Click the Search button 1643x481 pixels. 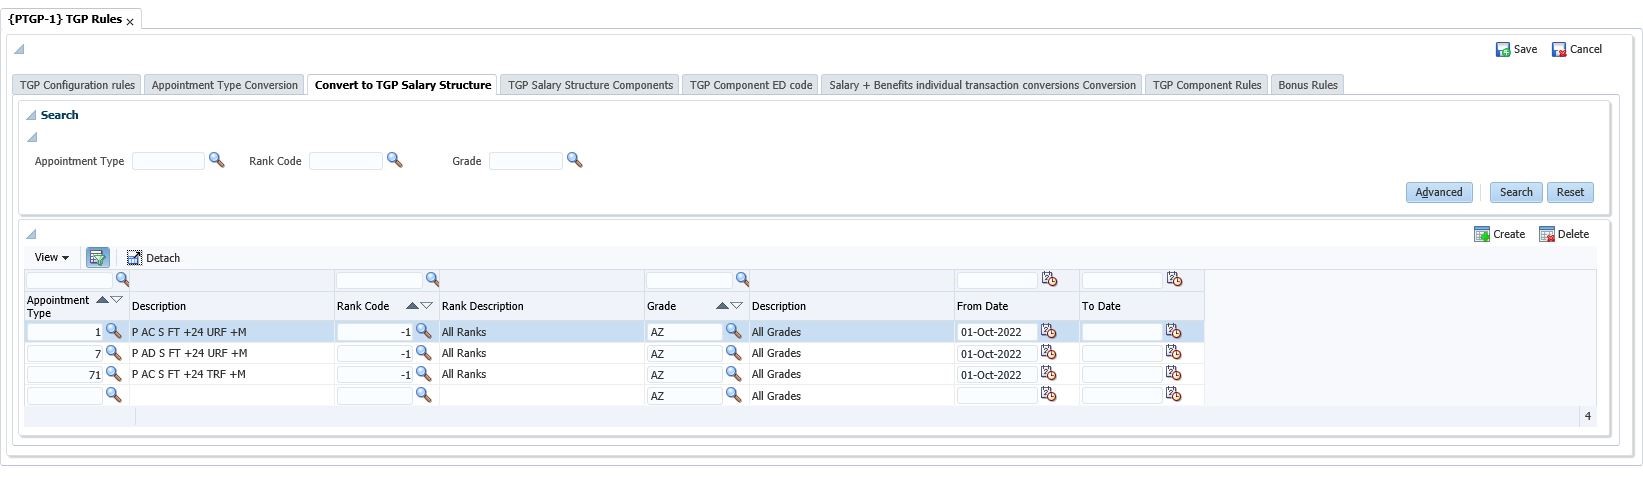pos(1516,192)
